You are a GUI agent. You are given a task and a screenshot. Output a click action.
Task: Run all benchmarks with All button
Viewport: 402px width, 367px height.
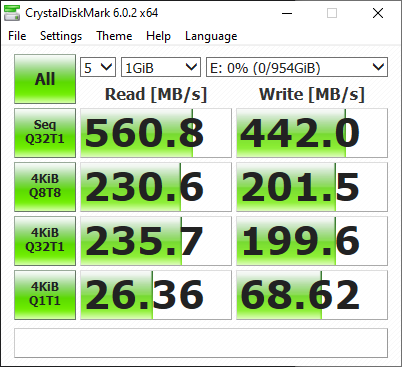coord(45,79)
